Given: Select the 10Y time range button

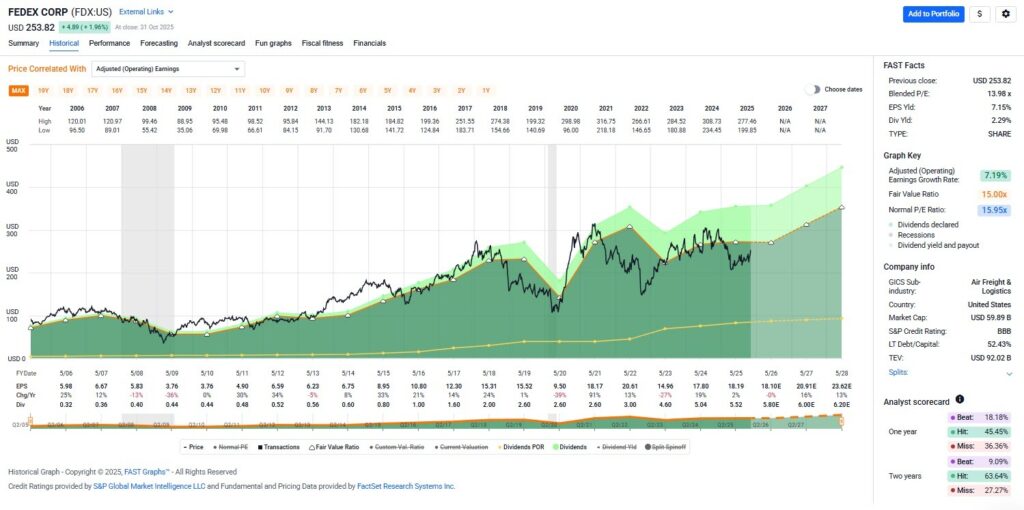Looking at the screenshot, I should (x=264, y=90).
